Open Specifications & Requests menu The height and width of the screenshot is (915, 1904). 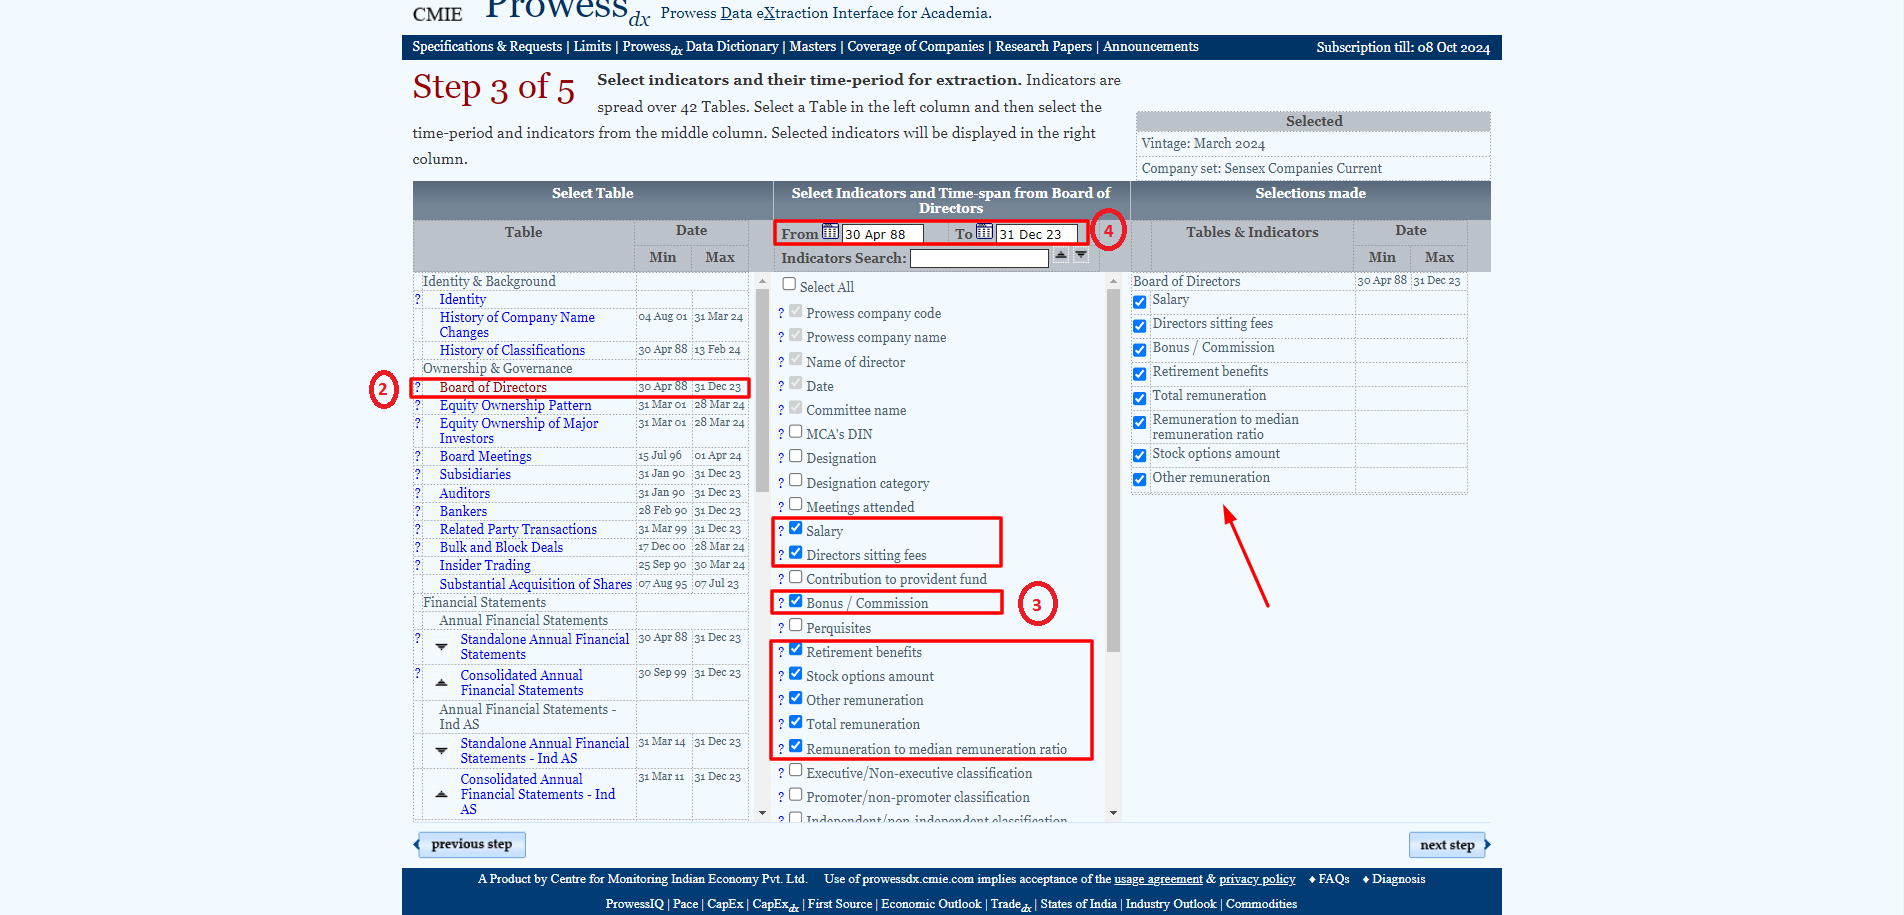coord(487,47)
